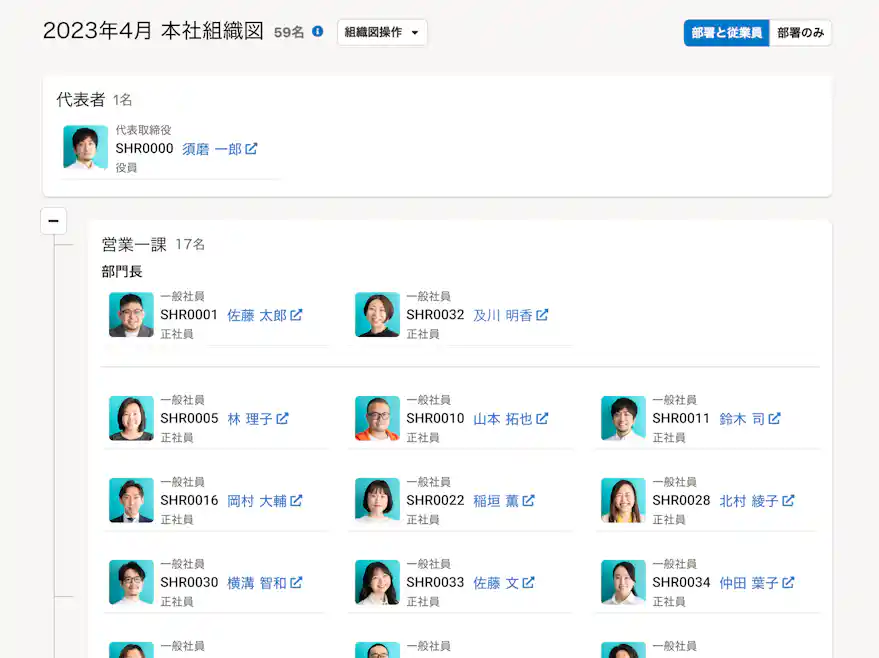This screenshot has height=658, width=879.
Task: Click external link icon next to 岡村 大輔
Action: click(297, 501)
